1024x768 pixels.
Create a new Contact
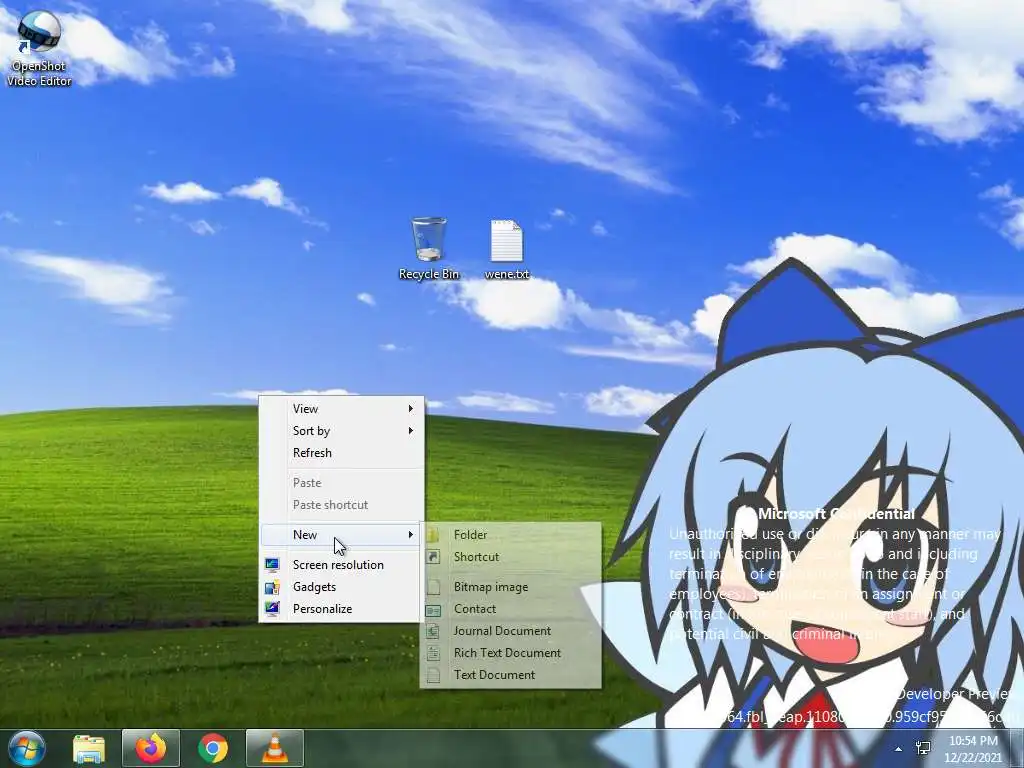(511, 609)
